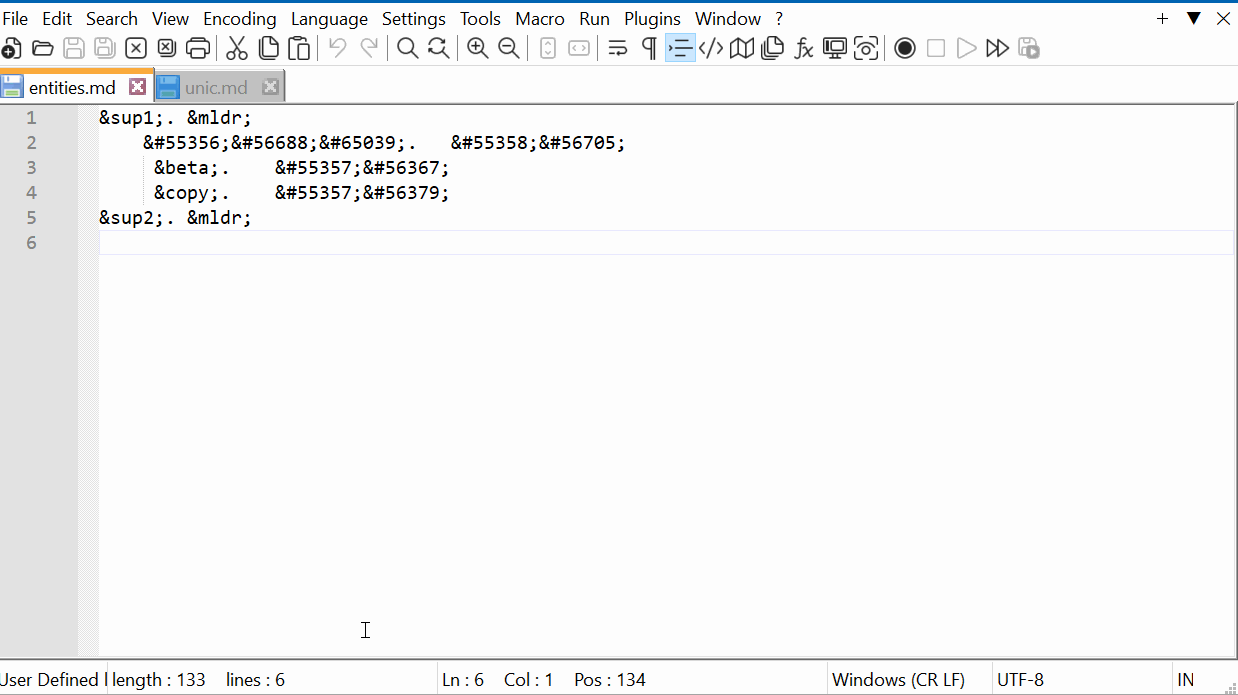Open the Tools menu
The width and height of the screenshot is (1238, 695).
[x=481, y=19]
